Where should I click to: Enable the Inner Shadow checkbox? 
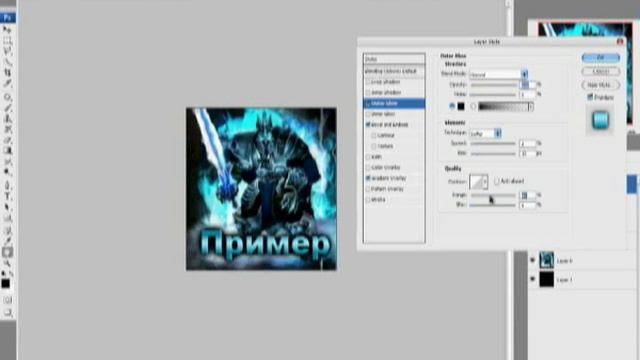coord(368,93)
